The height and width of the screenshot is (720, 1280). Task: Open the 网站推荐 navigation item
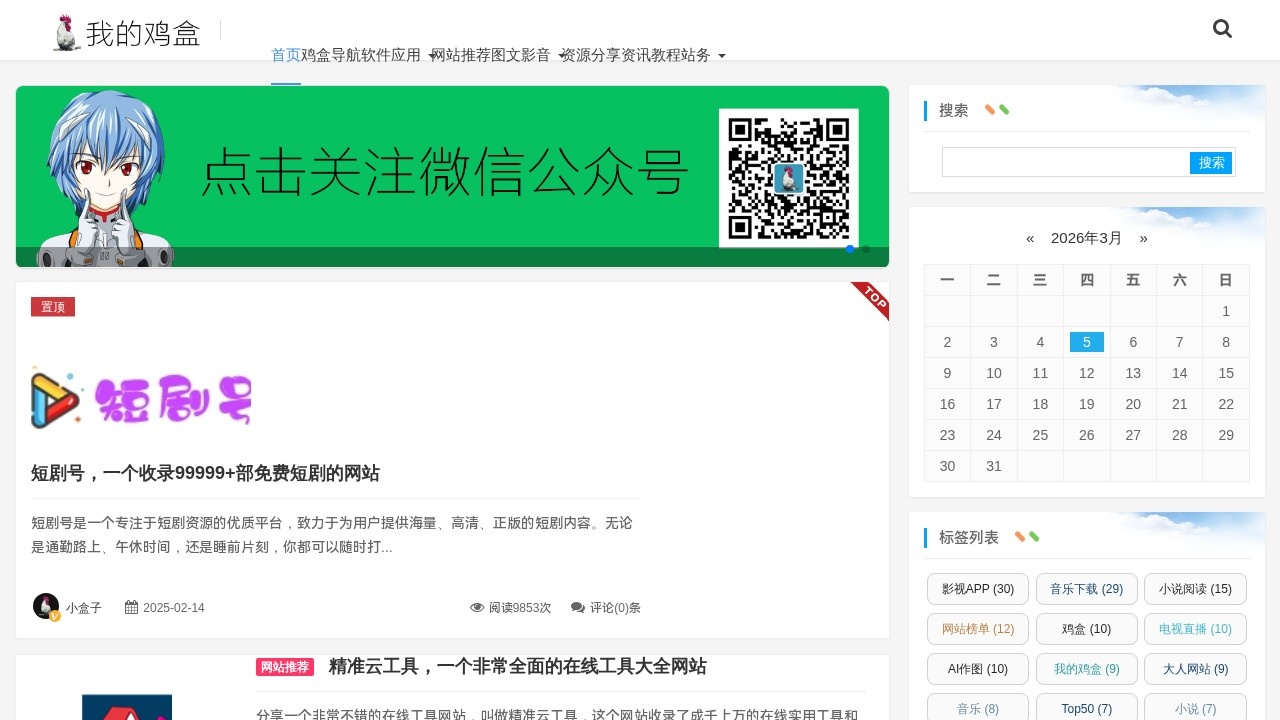point(463,55)
